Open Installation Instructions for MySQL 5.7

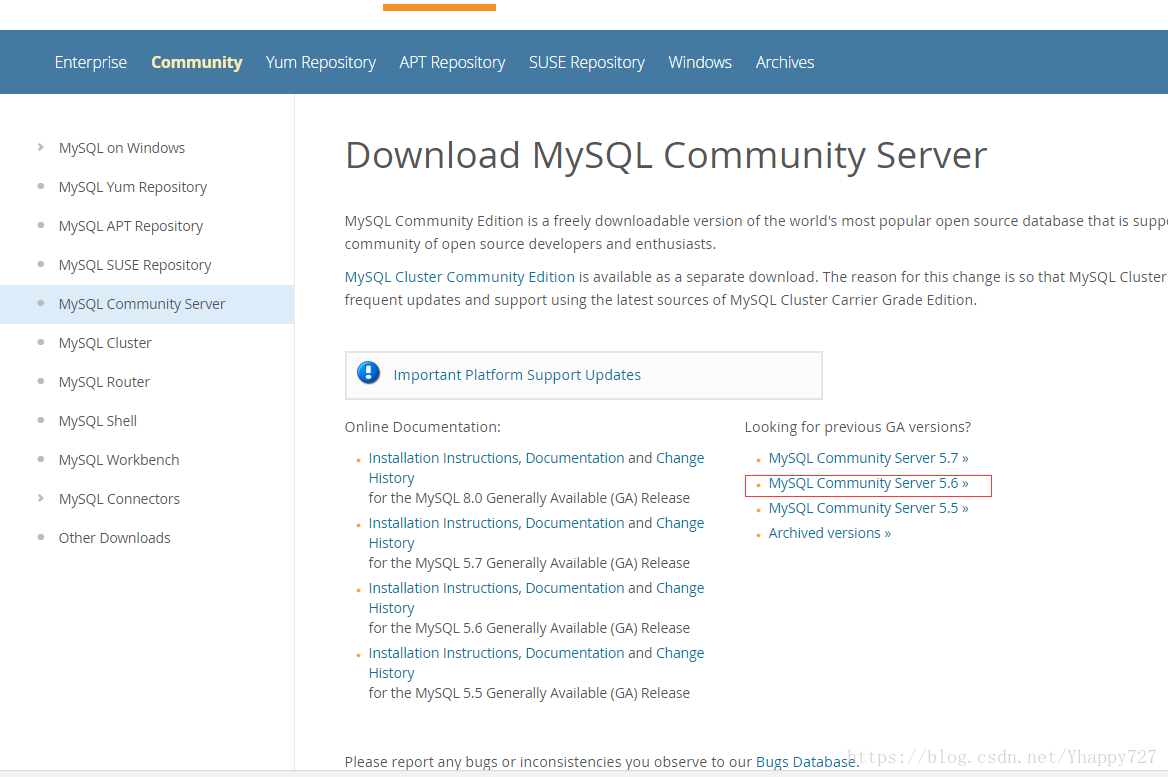pos(444,523)
